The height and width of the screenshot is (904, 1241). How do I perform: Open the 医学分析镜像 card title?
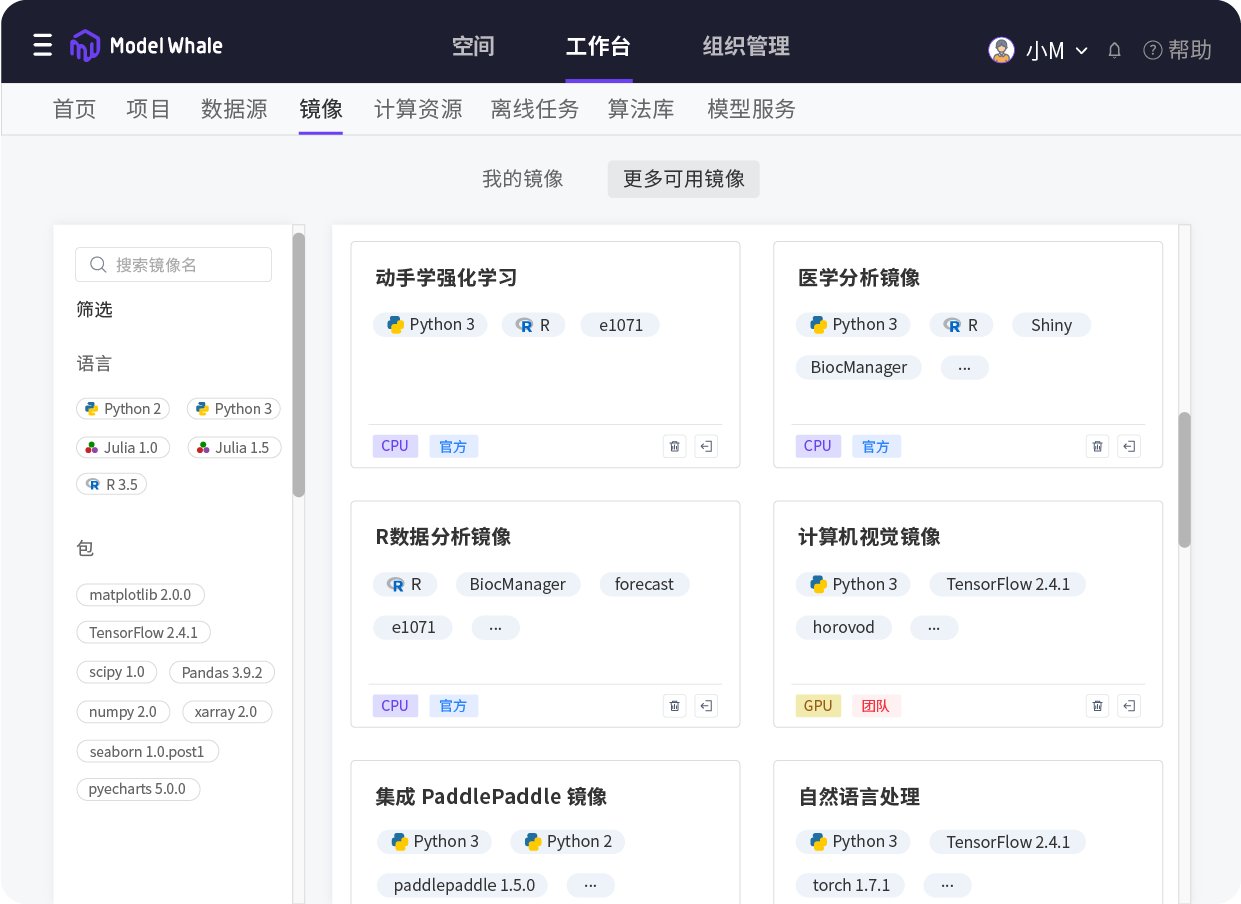pyautogui.click(x=859, y=278)
